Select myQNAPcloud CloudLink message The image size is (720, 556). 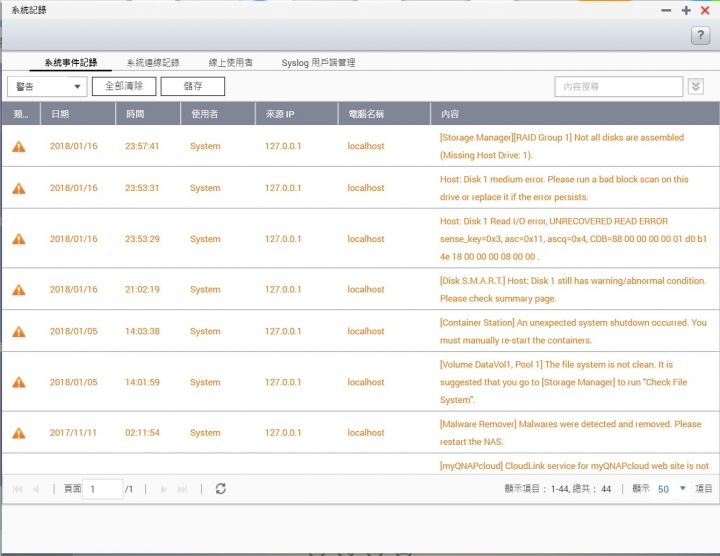[x=574, y=466]
